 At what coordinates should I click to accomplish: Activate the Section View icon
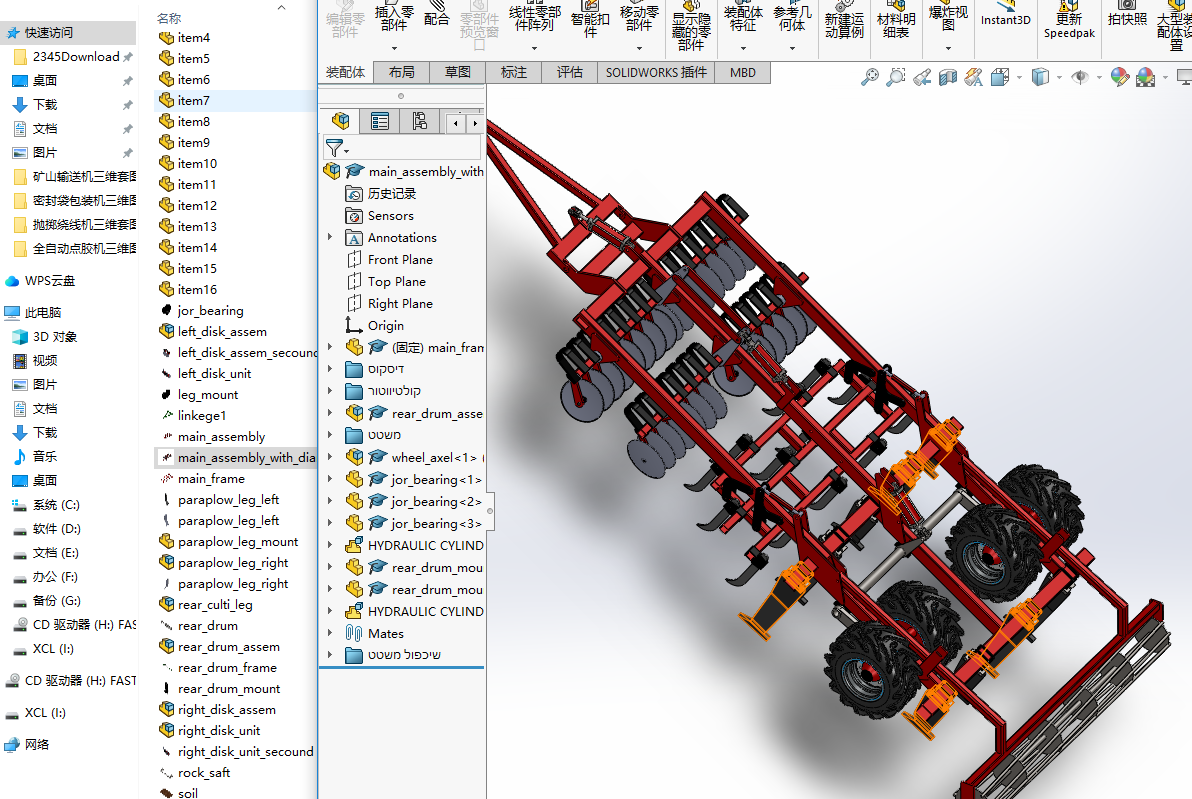coord(947,77)
